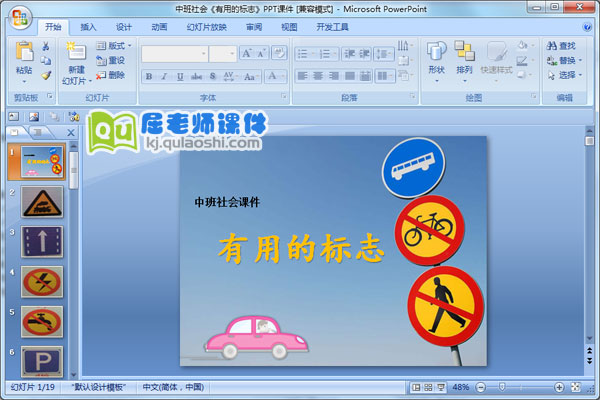Viewport: 600px width, 400px height.
Task: Click the Office button logo
Action: [20, 17]
